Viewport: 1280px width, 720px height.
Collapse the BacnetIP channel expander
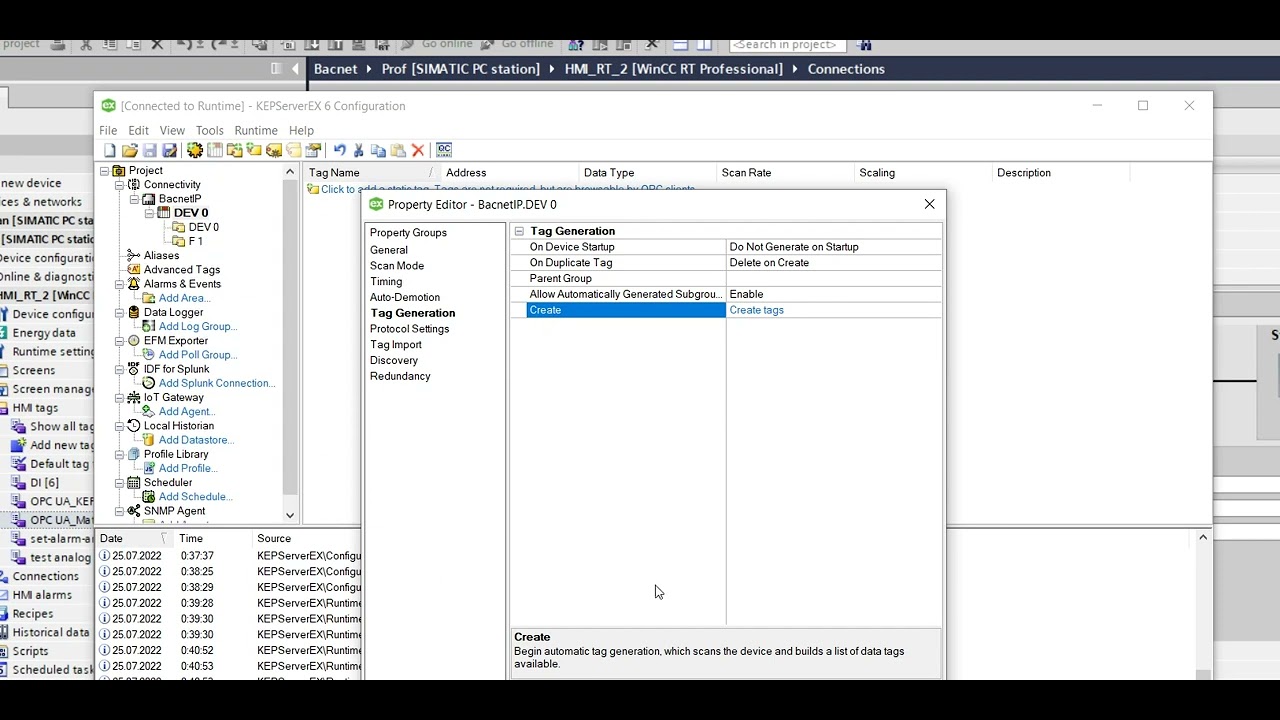click(x=134, y=199)
